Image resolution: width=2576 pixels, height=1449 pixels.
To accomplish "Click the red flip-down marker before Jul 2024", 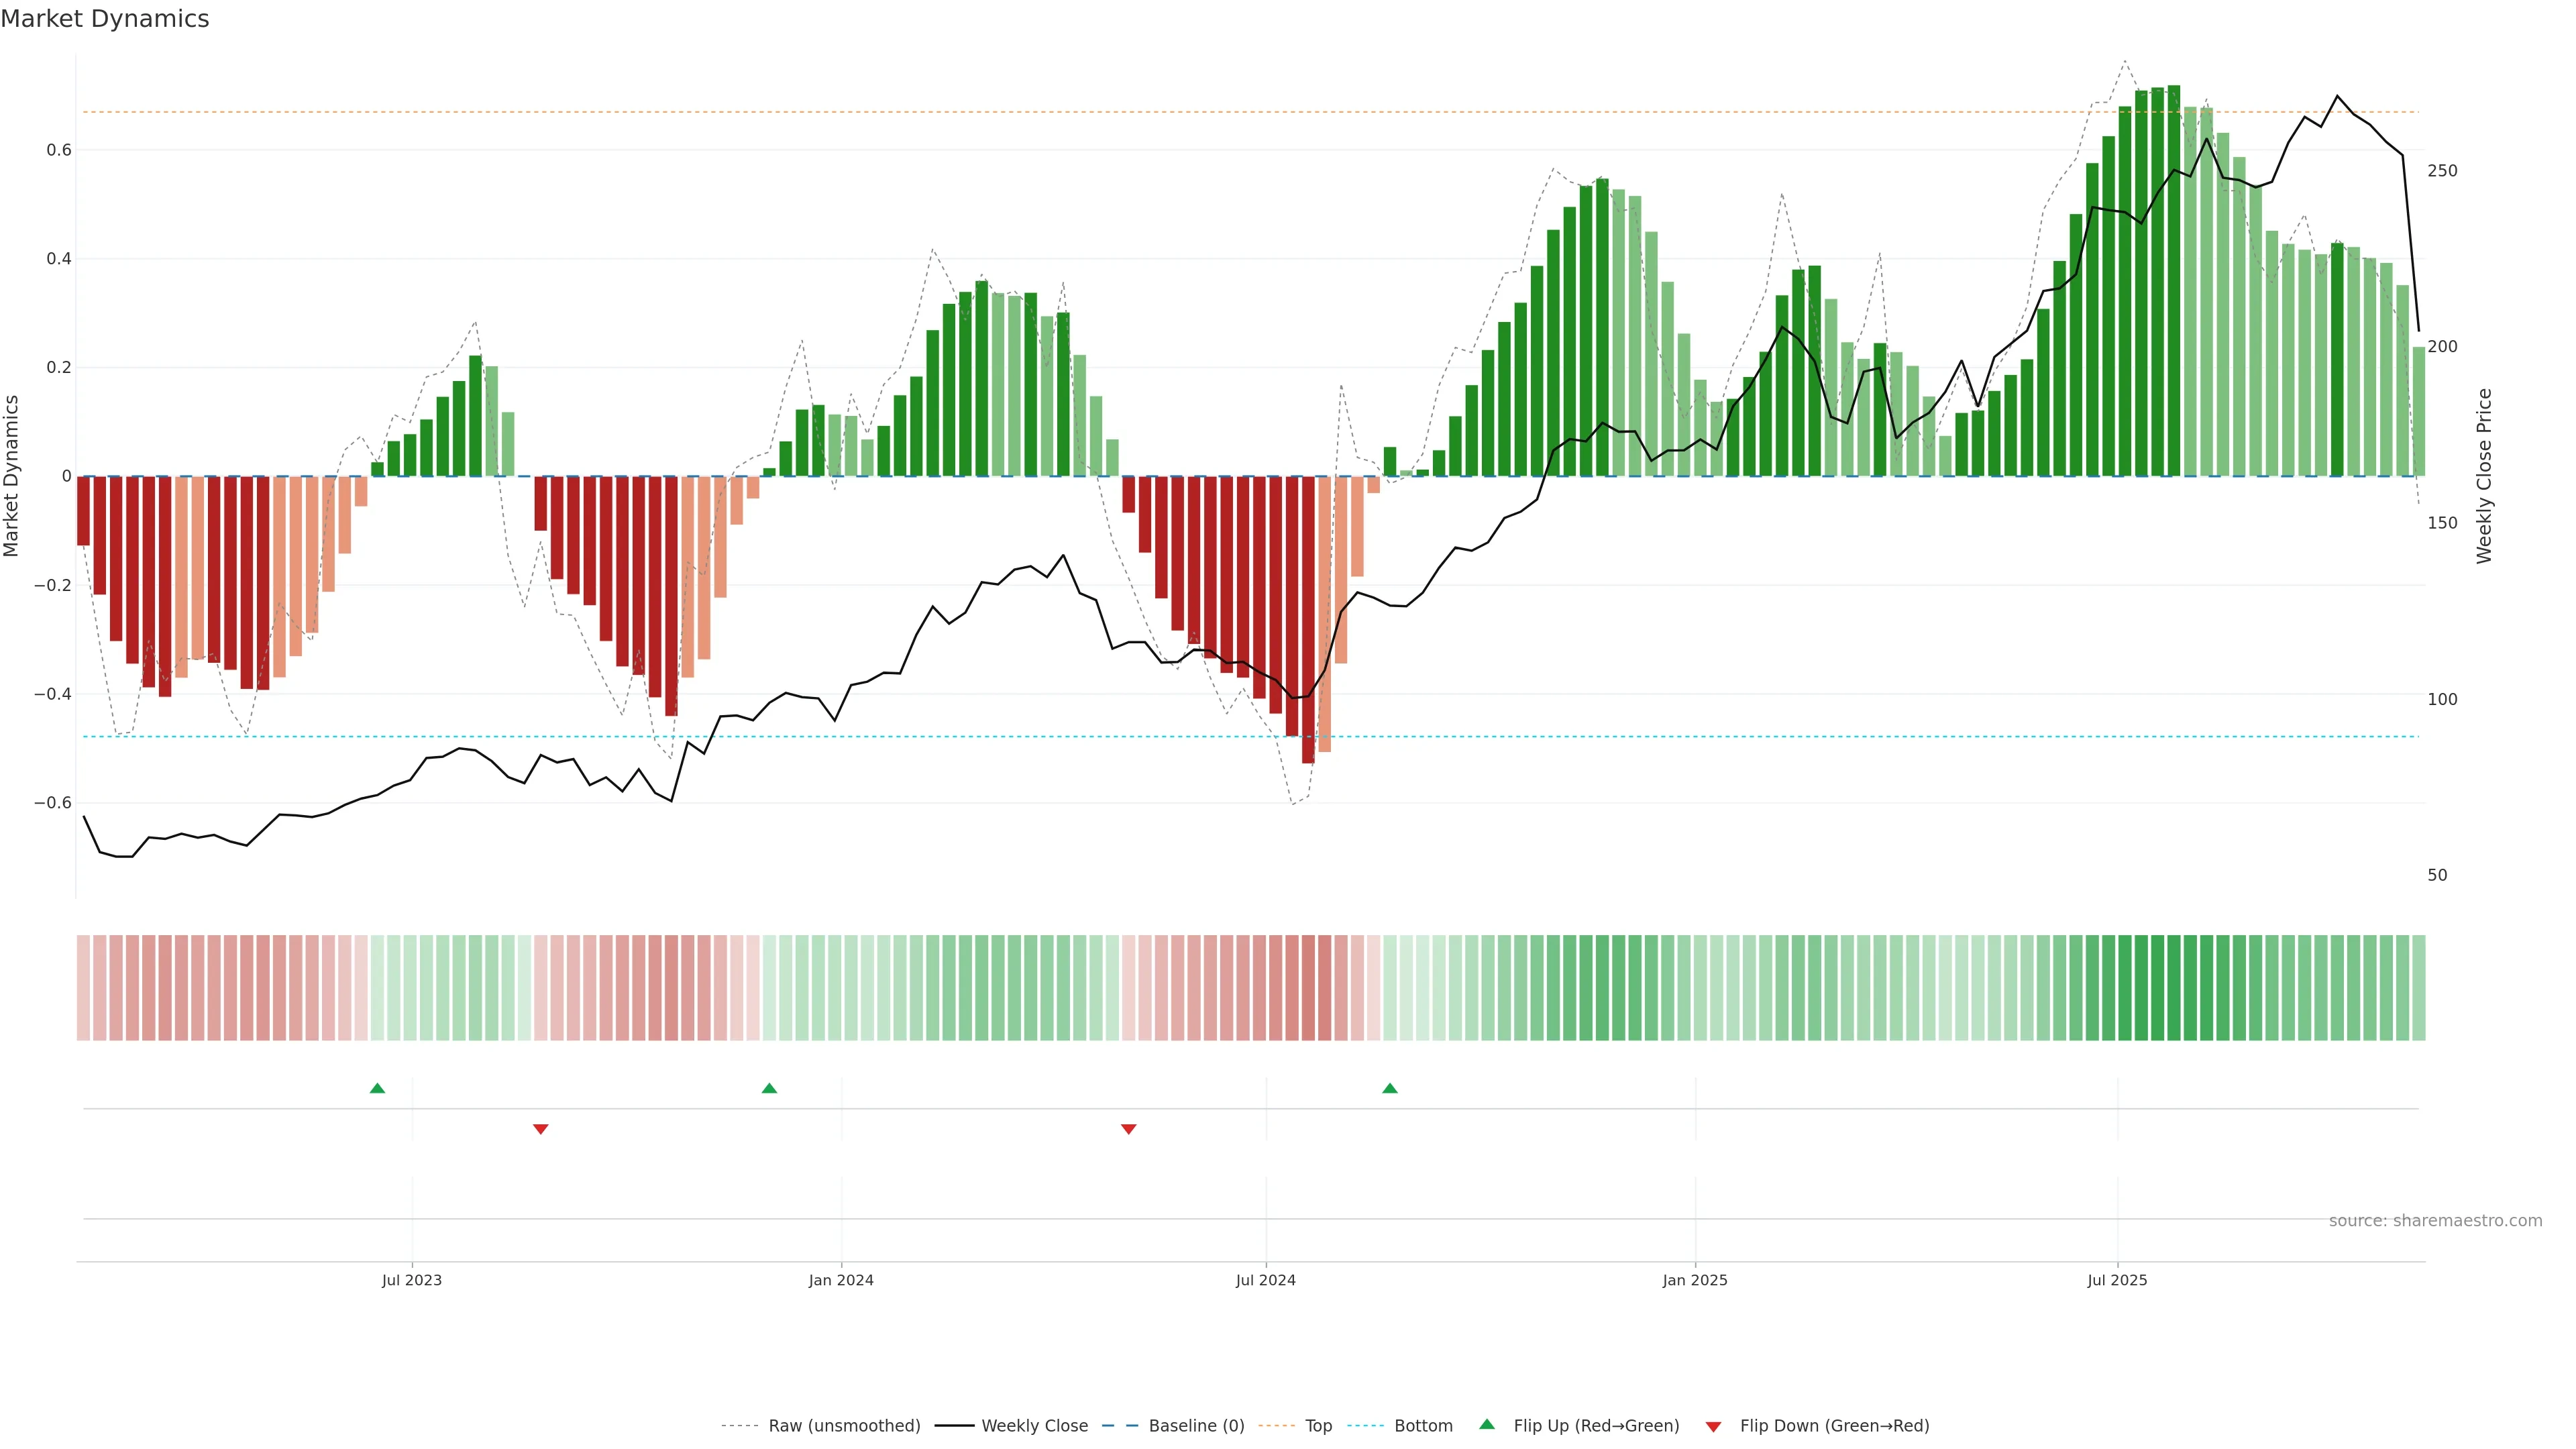I will coord(1129,1129).
